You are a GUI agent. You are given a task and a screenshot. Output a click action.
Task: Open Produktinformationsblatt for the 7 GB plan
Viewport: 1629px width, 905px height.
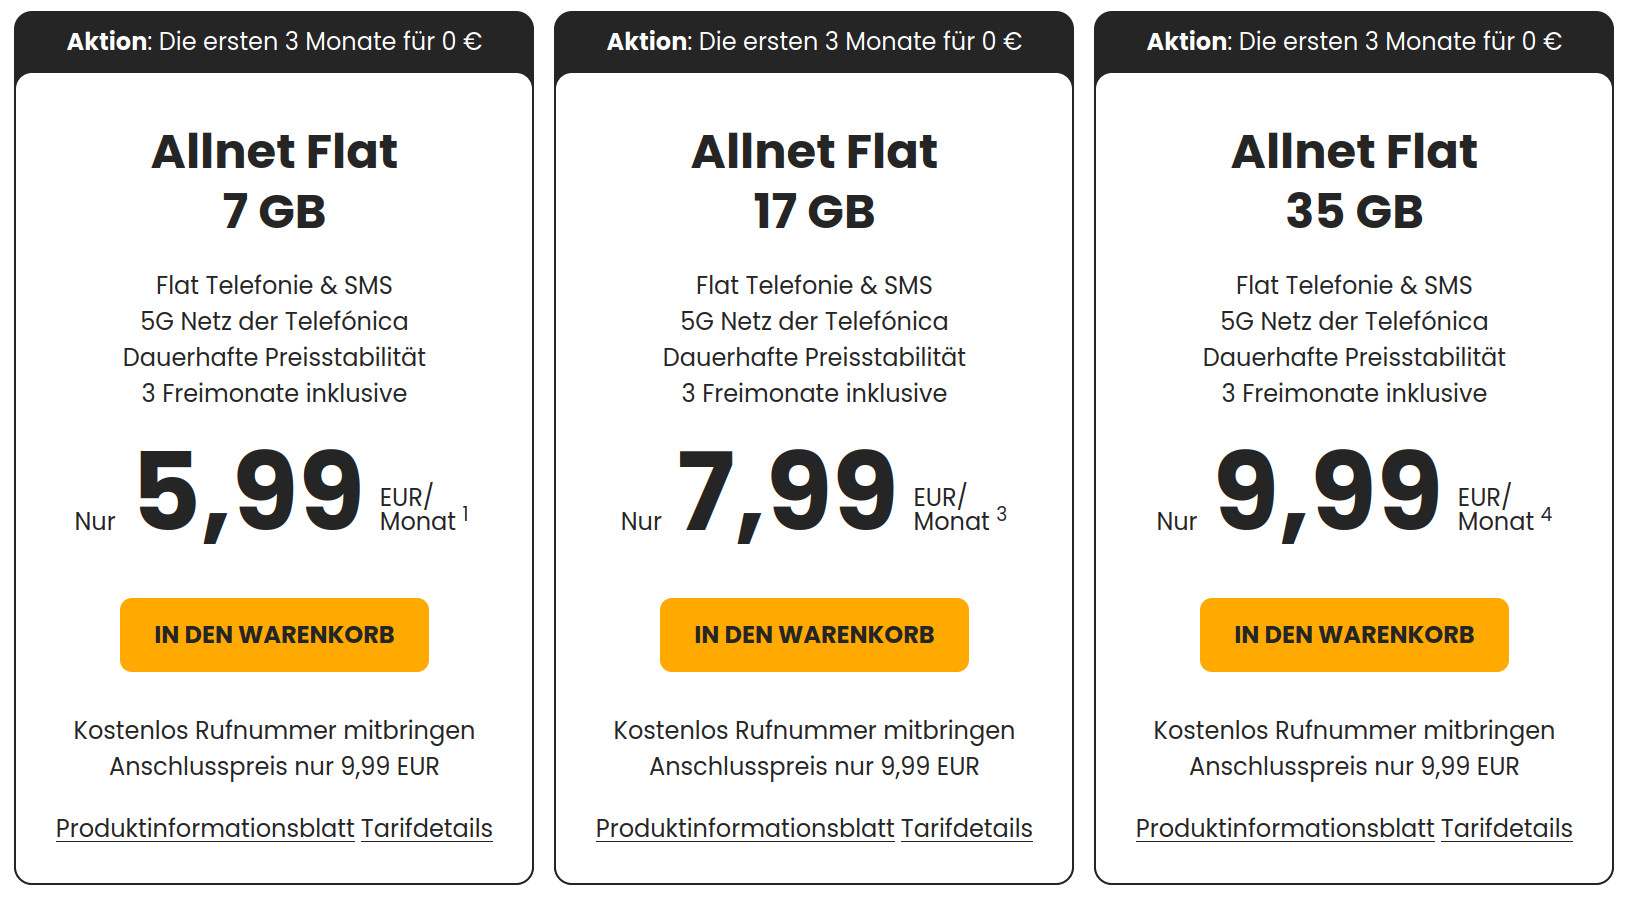click(x=205, y=829)
